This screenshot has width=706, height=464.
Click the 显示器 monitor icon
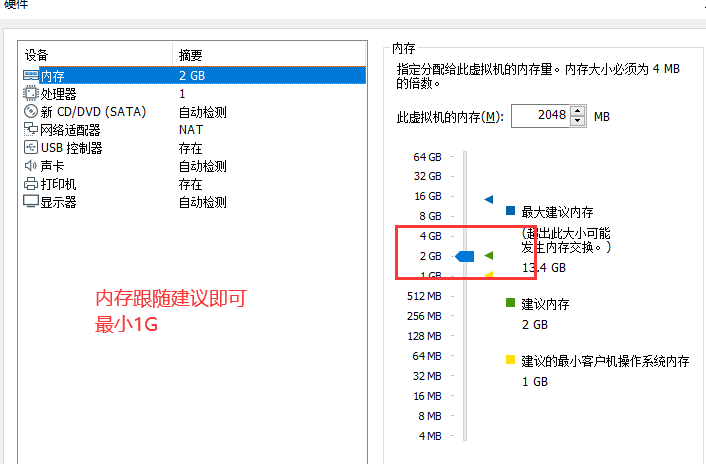click(x=31, y=202)
